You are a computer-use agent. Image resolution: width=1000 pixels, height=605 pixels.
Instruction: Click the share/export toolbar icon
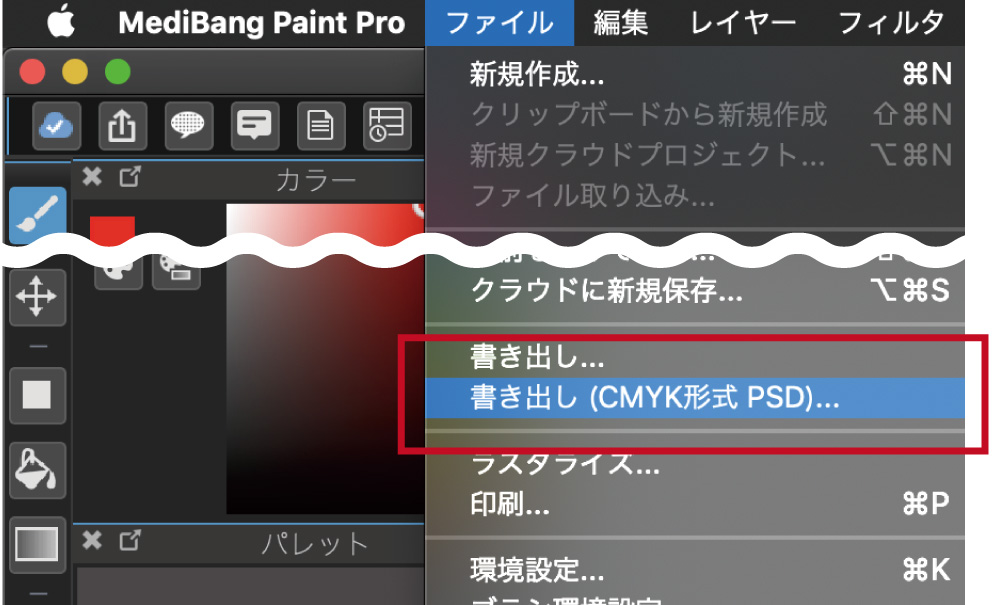pyautogui.click(x=122, y=126)
